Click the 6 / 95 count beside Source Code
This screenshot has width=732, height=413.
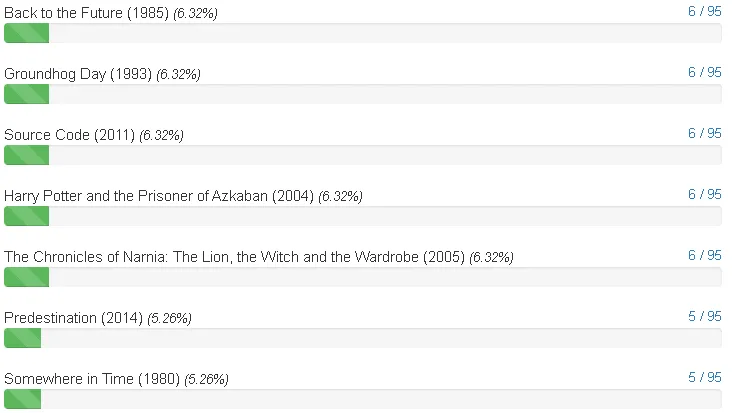coord(704,133)
